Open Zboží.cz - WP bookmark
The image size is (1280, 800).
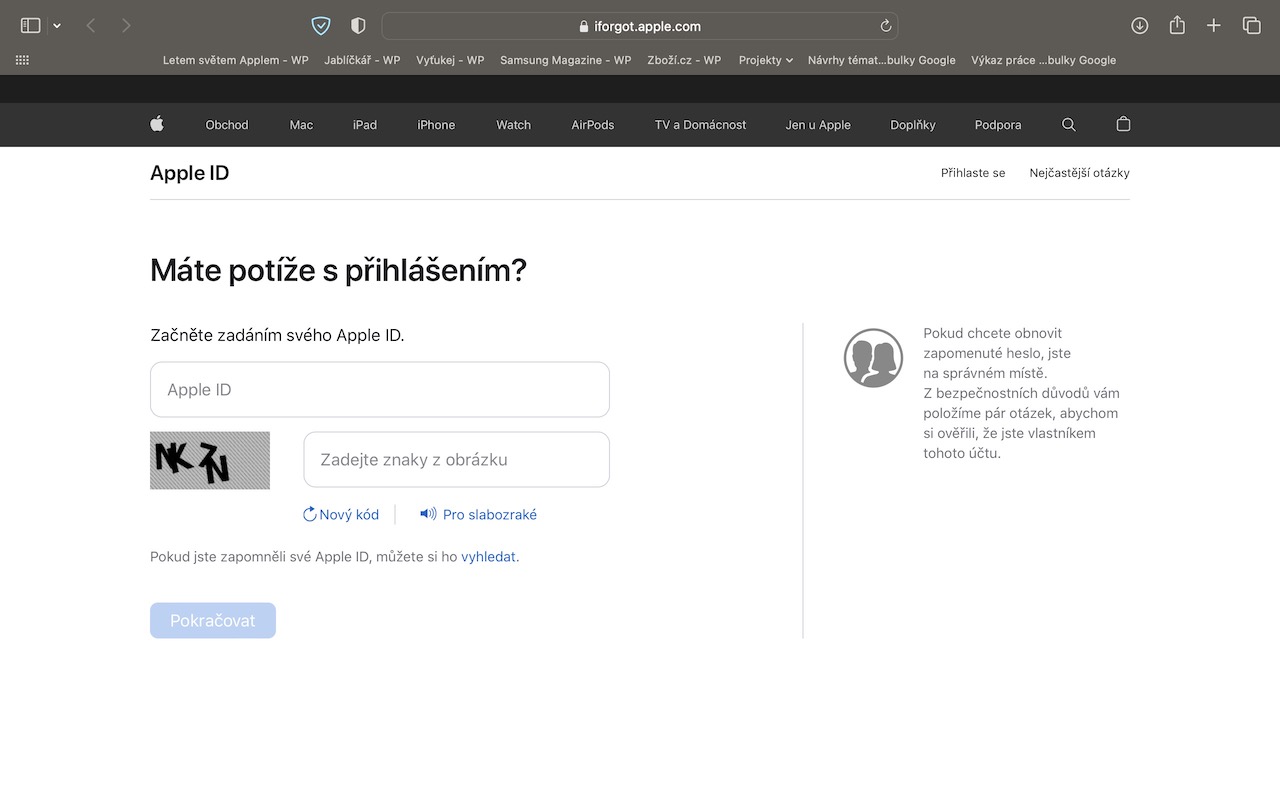tap(684, 60)
